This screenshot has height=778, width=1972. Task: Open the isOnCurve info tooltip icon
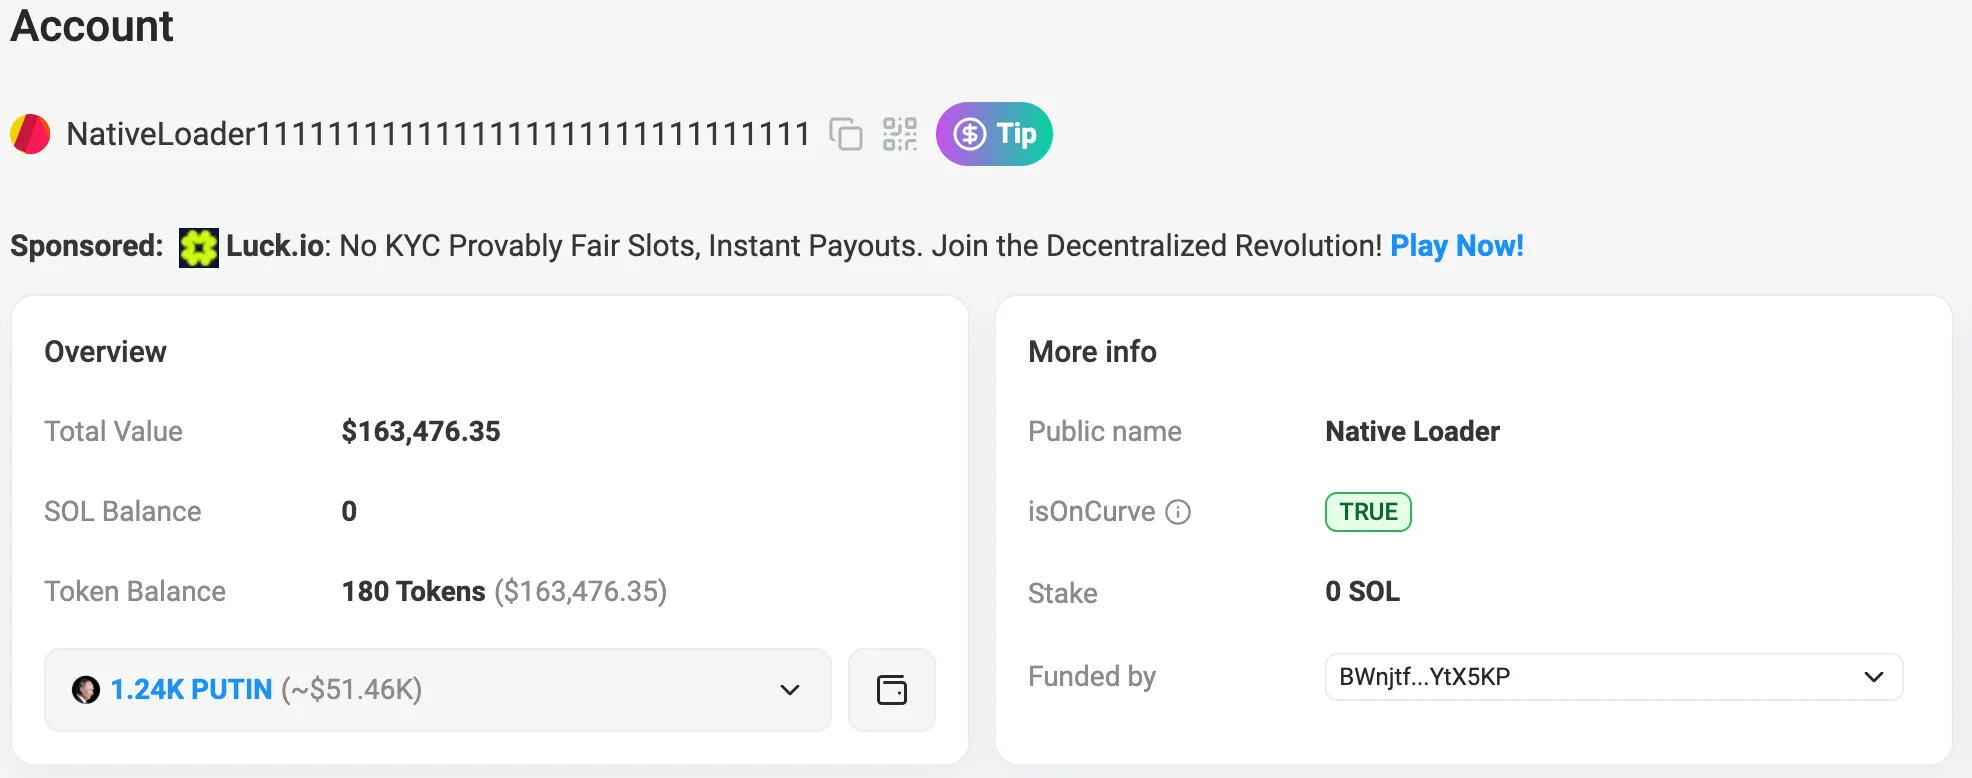click(1179, 512)
